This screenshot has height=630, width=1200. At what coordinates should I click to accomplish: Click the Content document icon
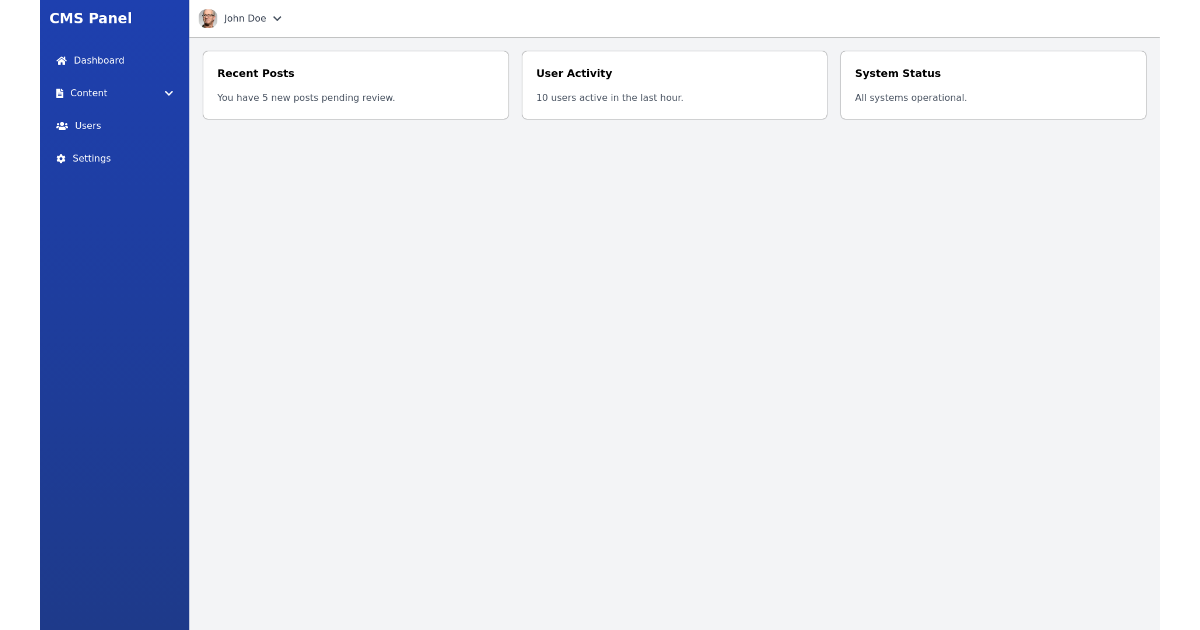click(x=60, y=93)
